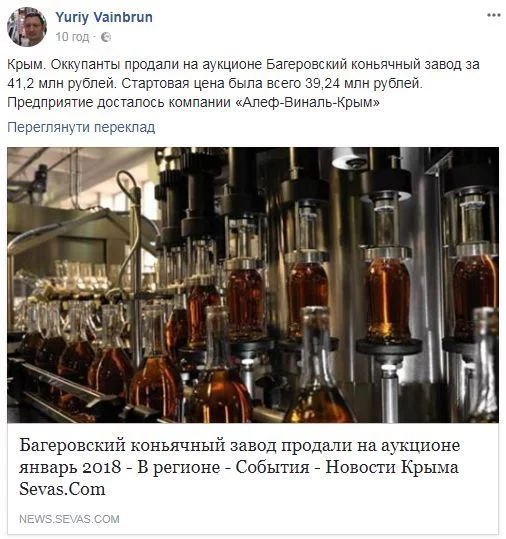Click the globe public audience icon
Screen dimensions: 506x539
[x=106, y=37]
